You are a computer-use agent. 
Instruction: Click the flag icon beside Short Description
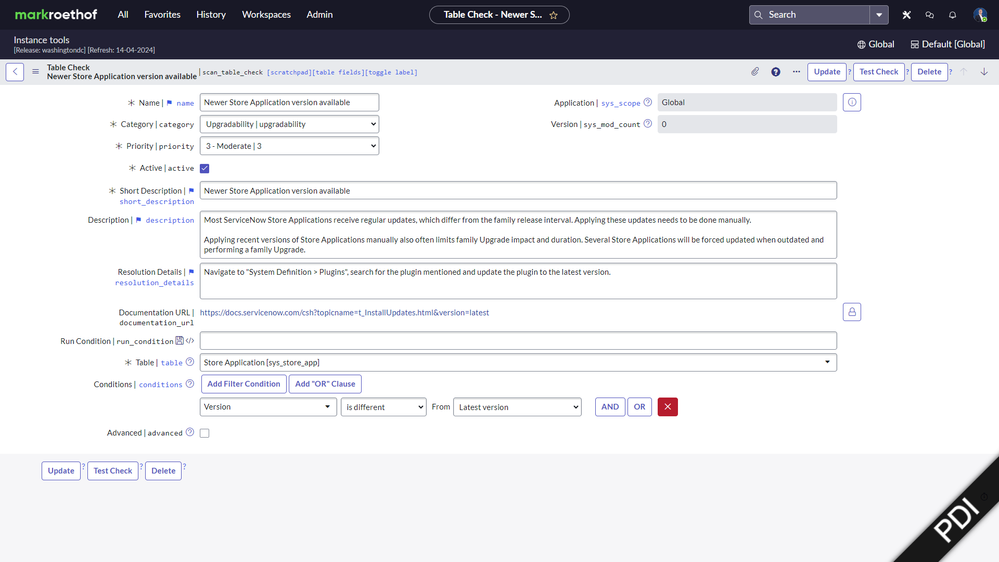pos(191,191)
